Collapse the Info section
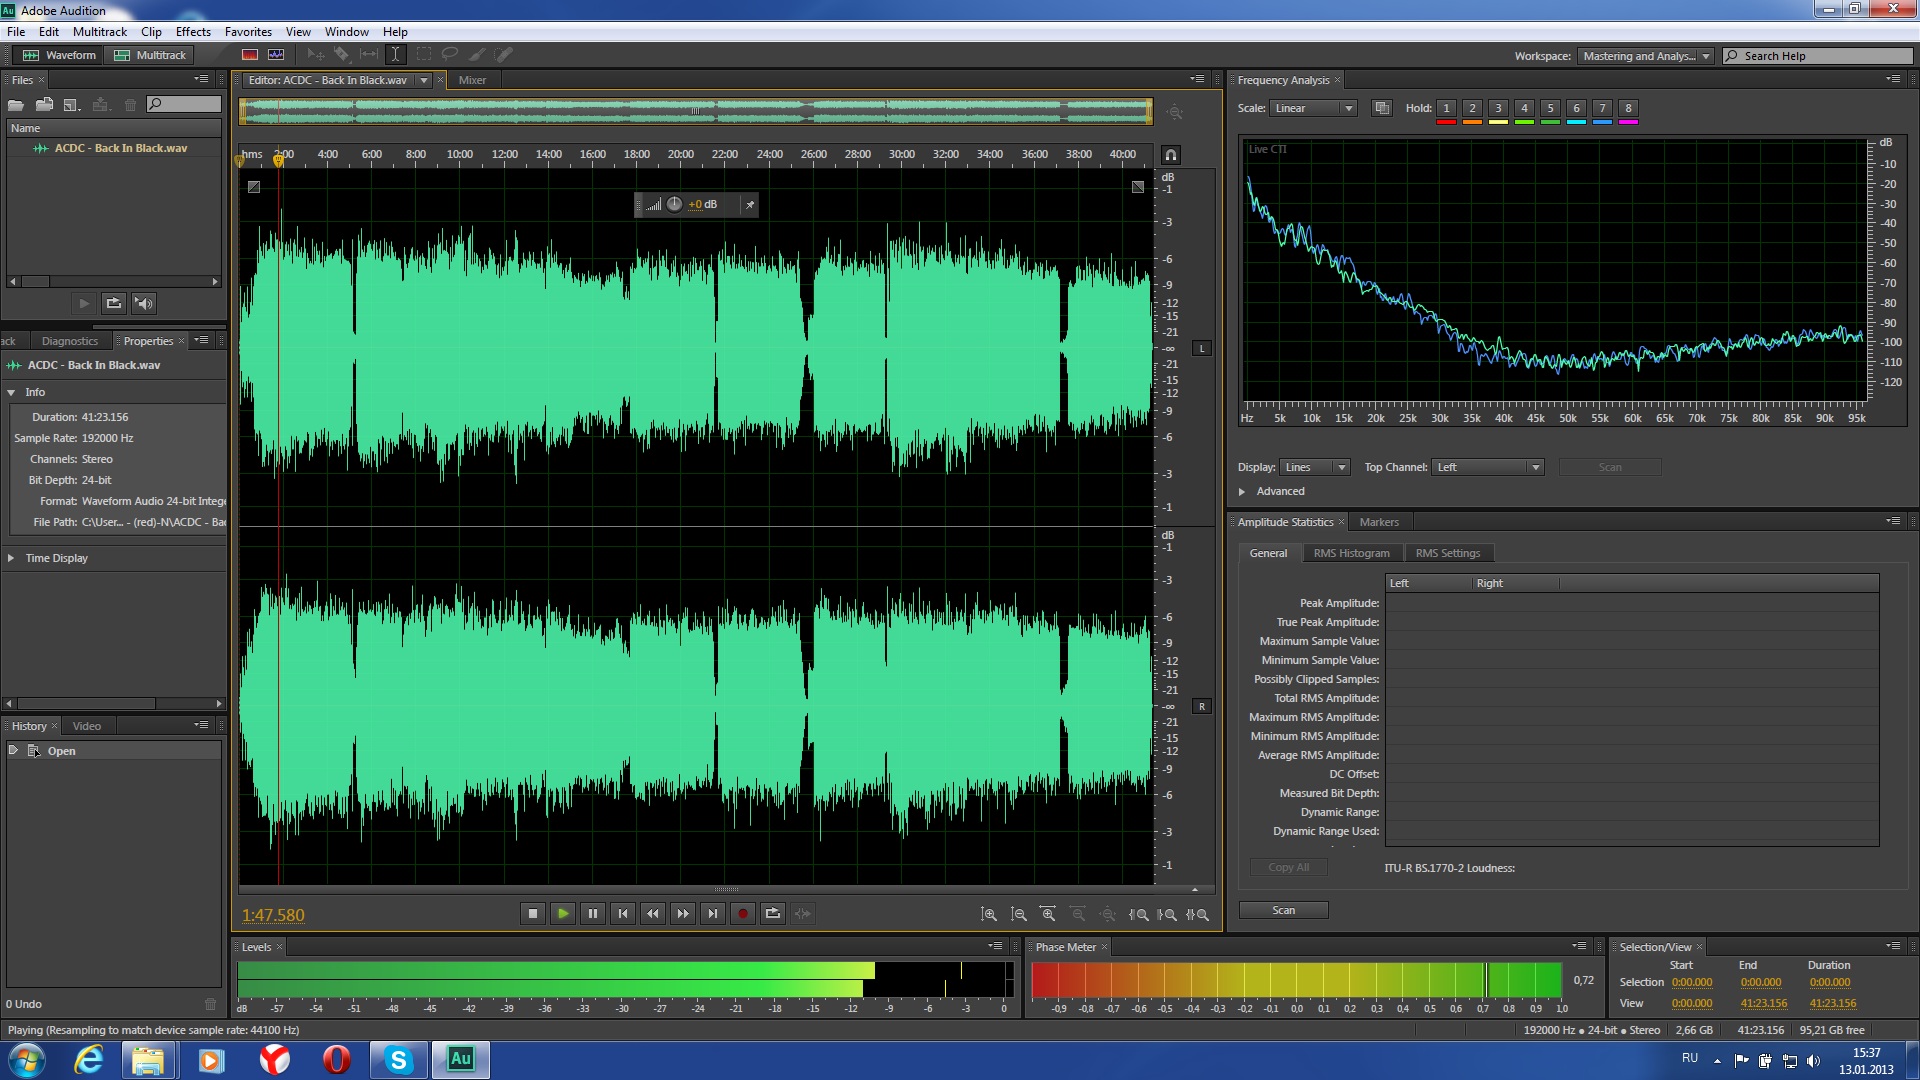Image resolution: width=1920 pixels, height=1080 pixels. click(11, 392)
